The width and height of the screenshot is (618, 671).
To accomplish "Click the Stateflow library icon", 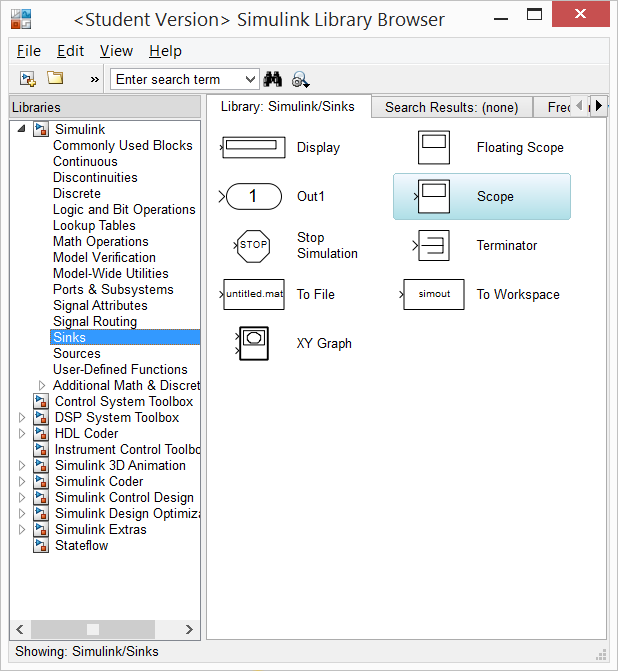I will [x=41, y=545].
